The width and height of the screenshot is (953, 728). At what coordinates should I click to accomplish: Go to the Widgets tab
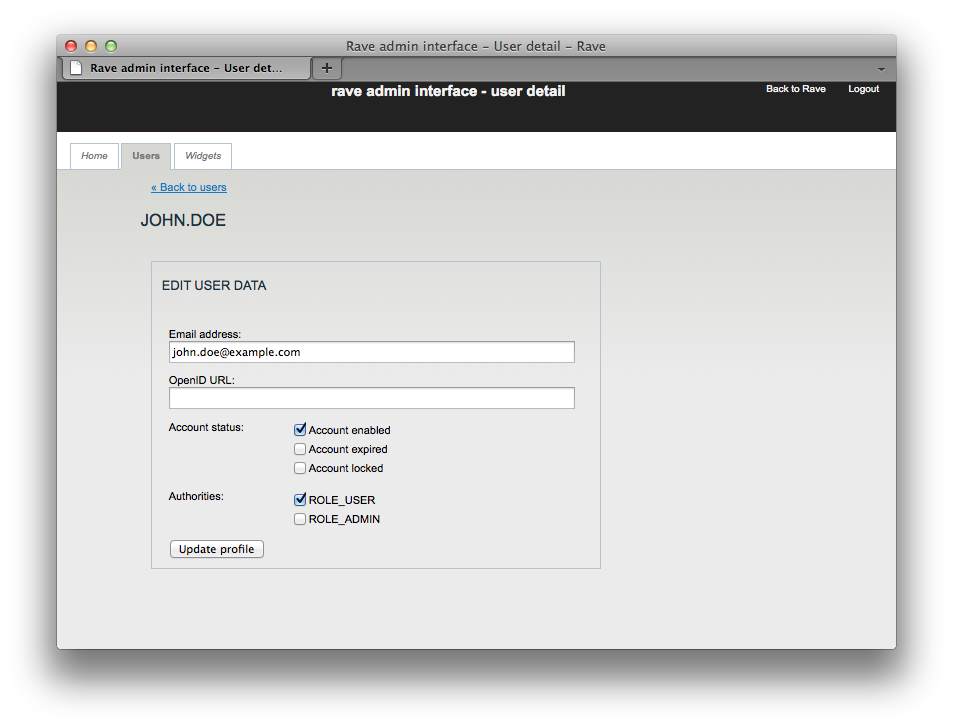click(203, 156)
